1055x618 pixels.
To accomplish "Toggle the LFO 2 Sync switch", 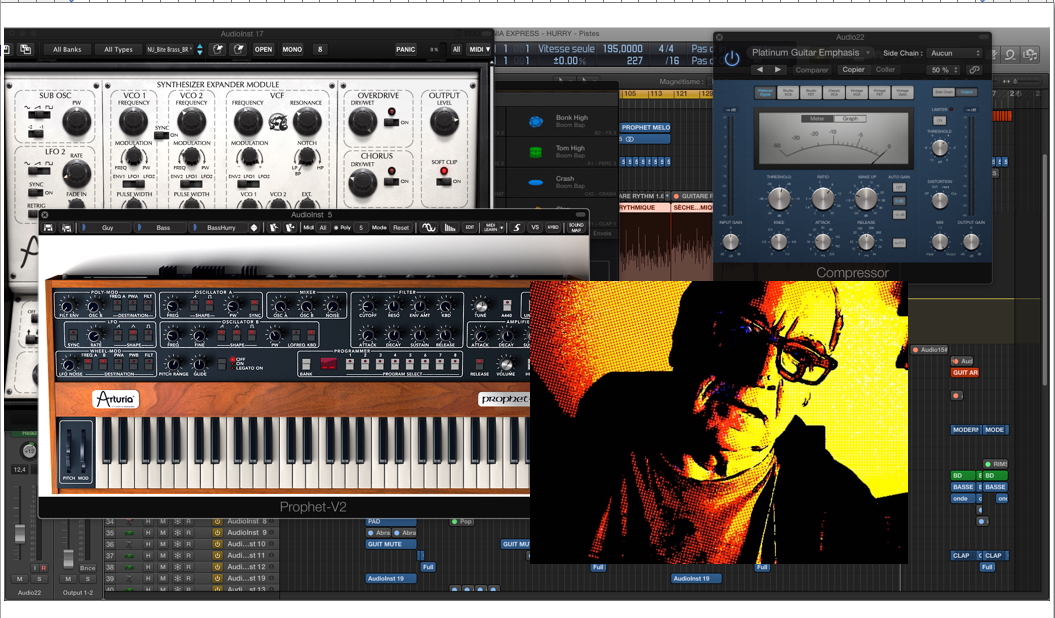I will tap(36, 193).
